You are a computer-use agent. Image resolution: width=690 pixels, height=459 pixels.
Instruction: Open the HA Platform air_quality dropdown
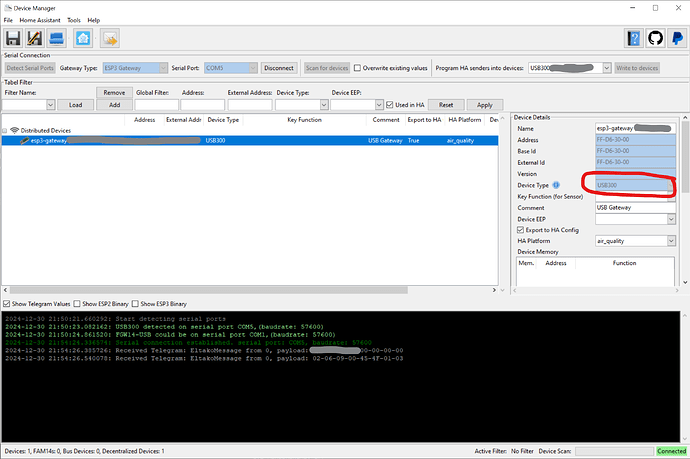[x=671, y=241]
